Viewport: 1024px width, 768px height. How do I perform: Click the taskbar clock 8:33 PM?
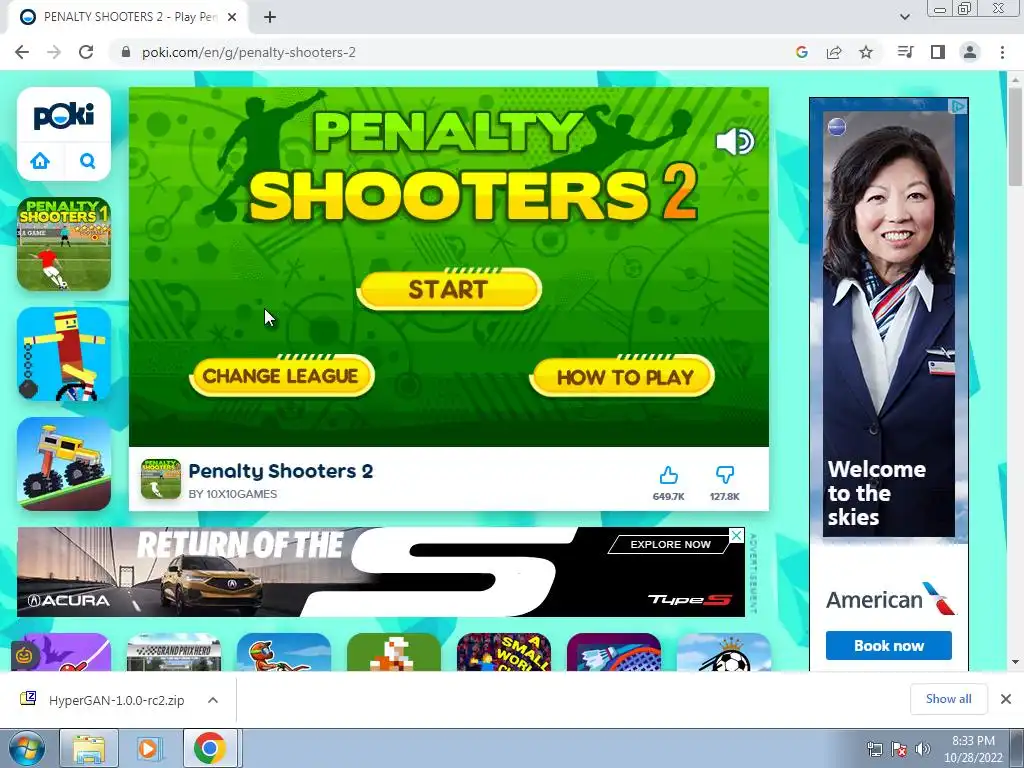pos(973,741)
